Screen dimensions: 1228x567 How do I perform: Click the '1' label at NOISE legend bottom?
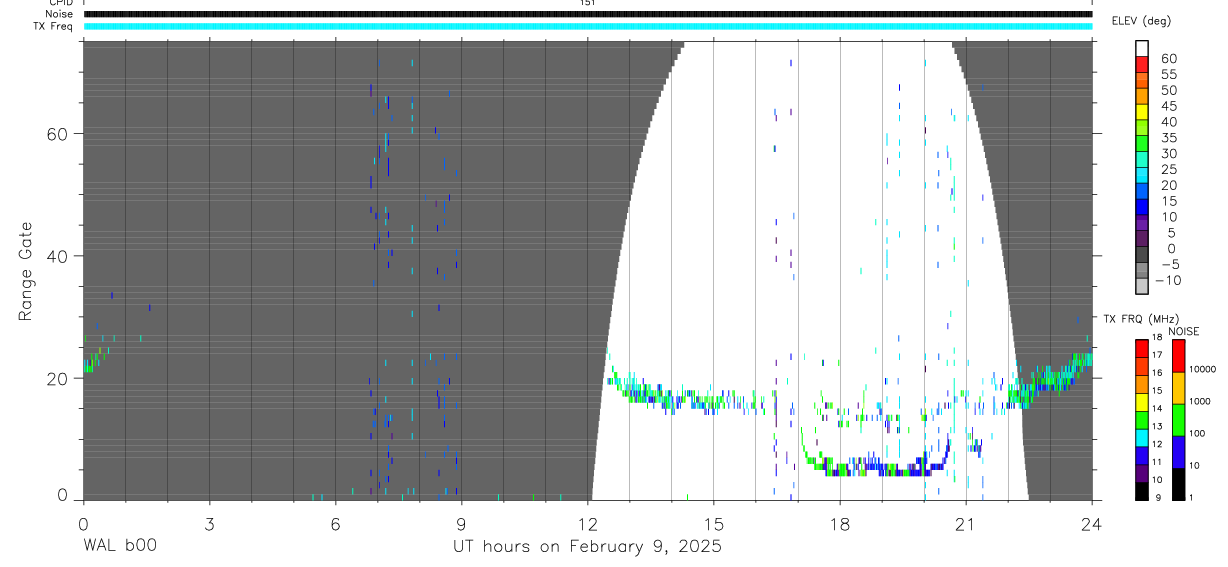[x=1192, y=497]
